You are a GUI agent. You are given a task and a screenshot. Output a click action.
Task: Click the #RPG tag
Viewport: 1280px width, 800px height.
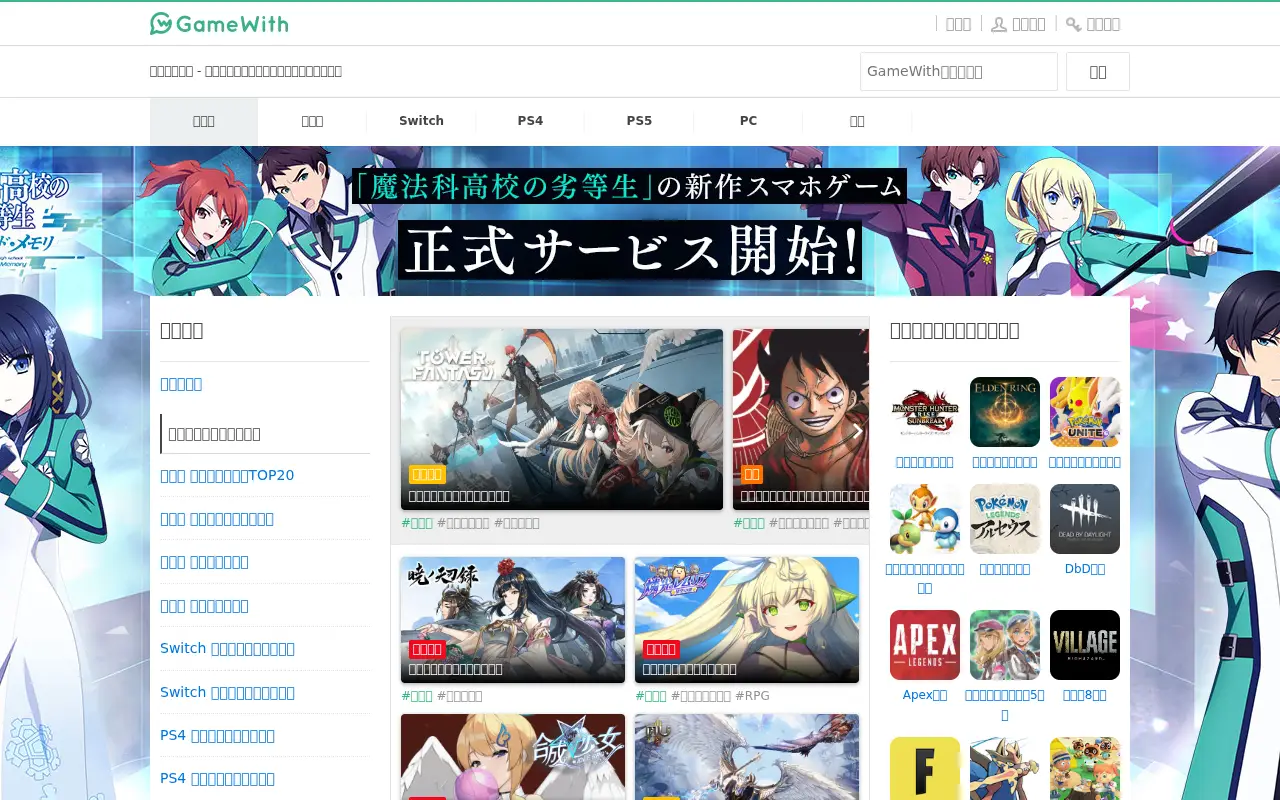click(752, 695)
